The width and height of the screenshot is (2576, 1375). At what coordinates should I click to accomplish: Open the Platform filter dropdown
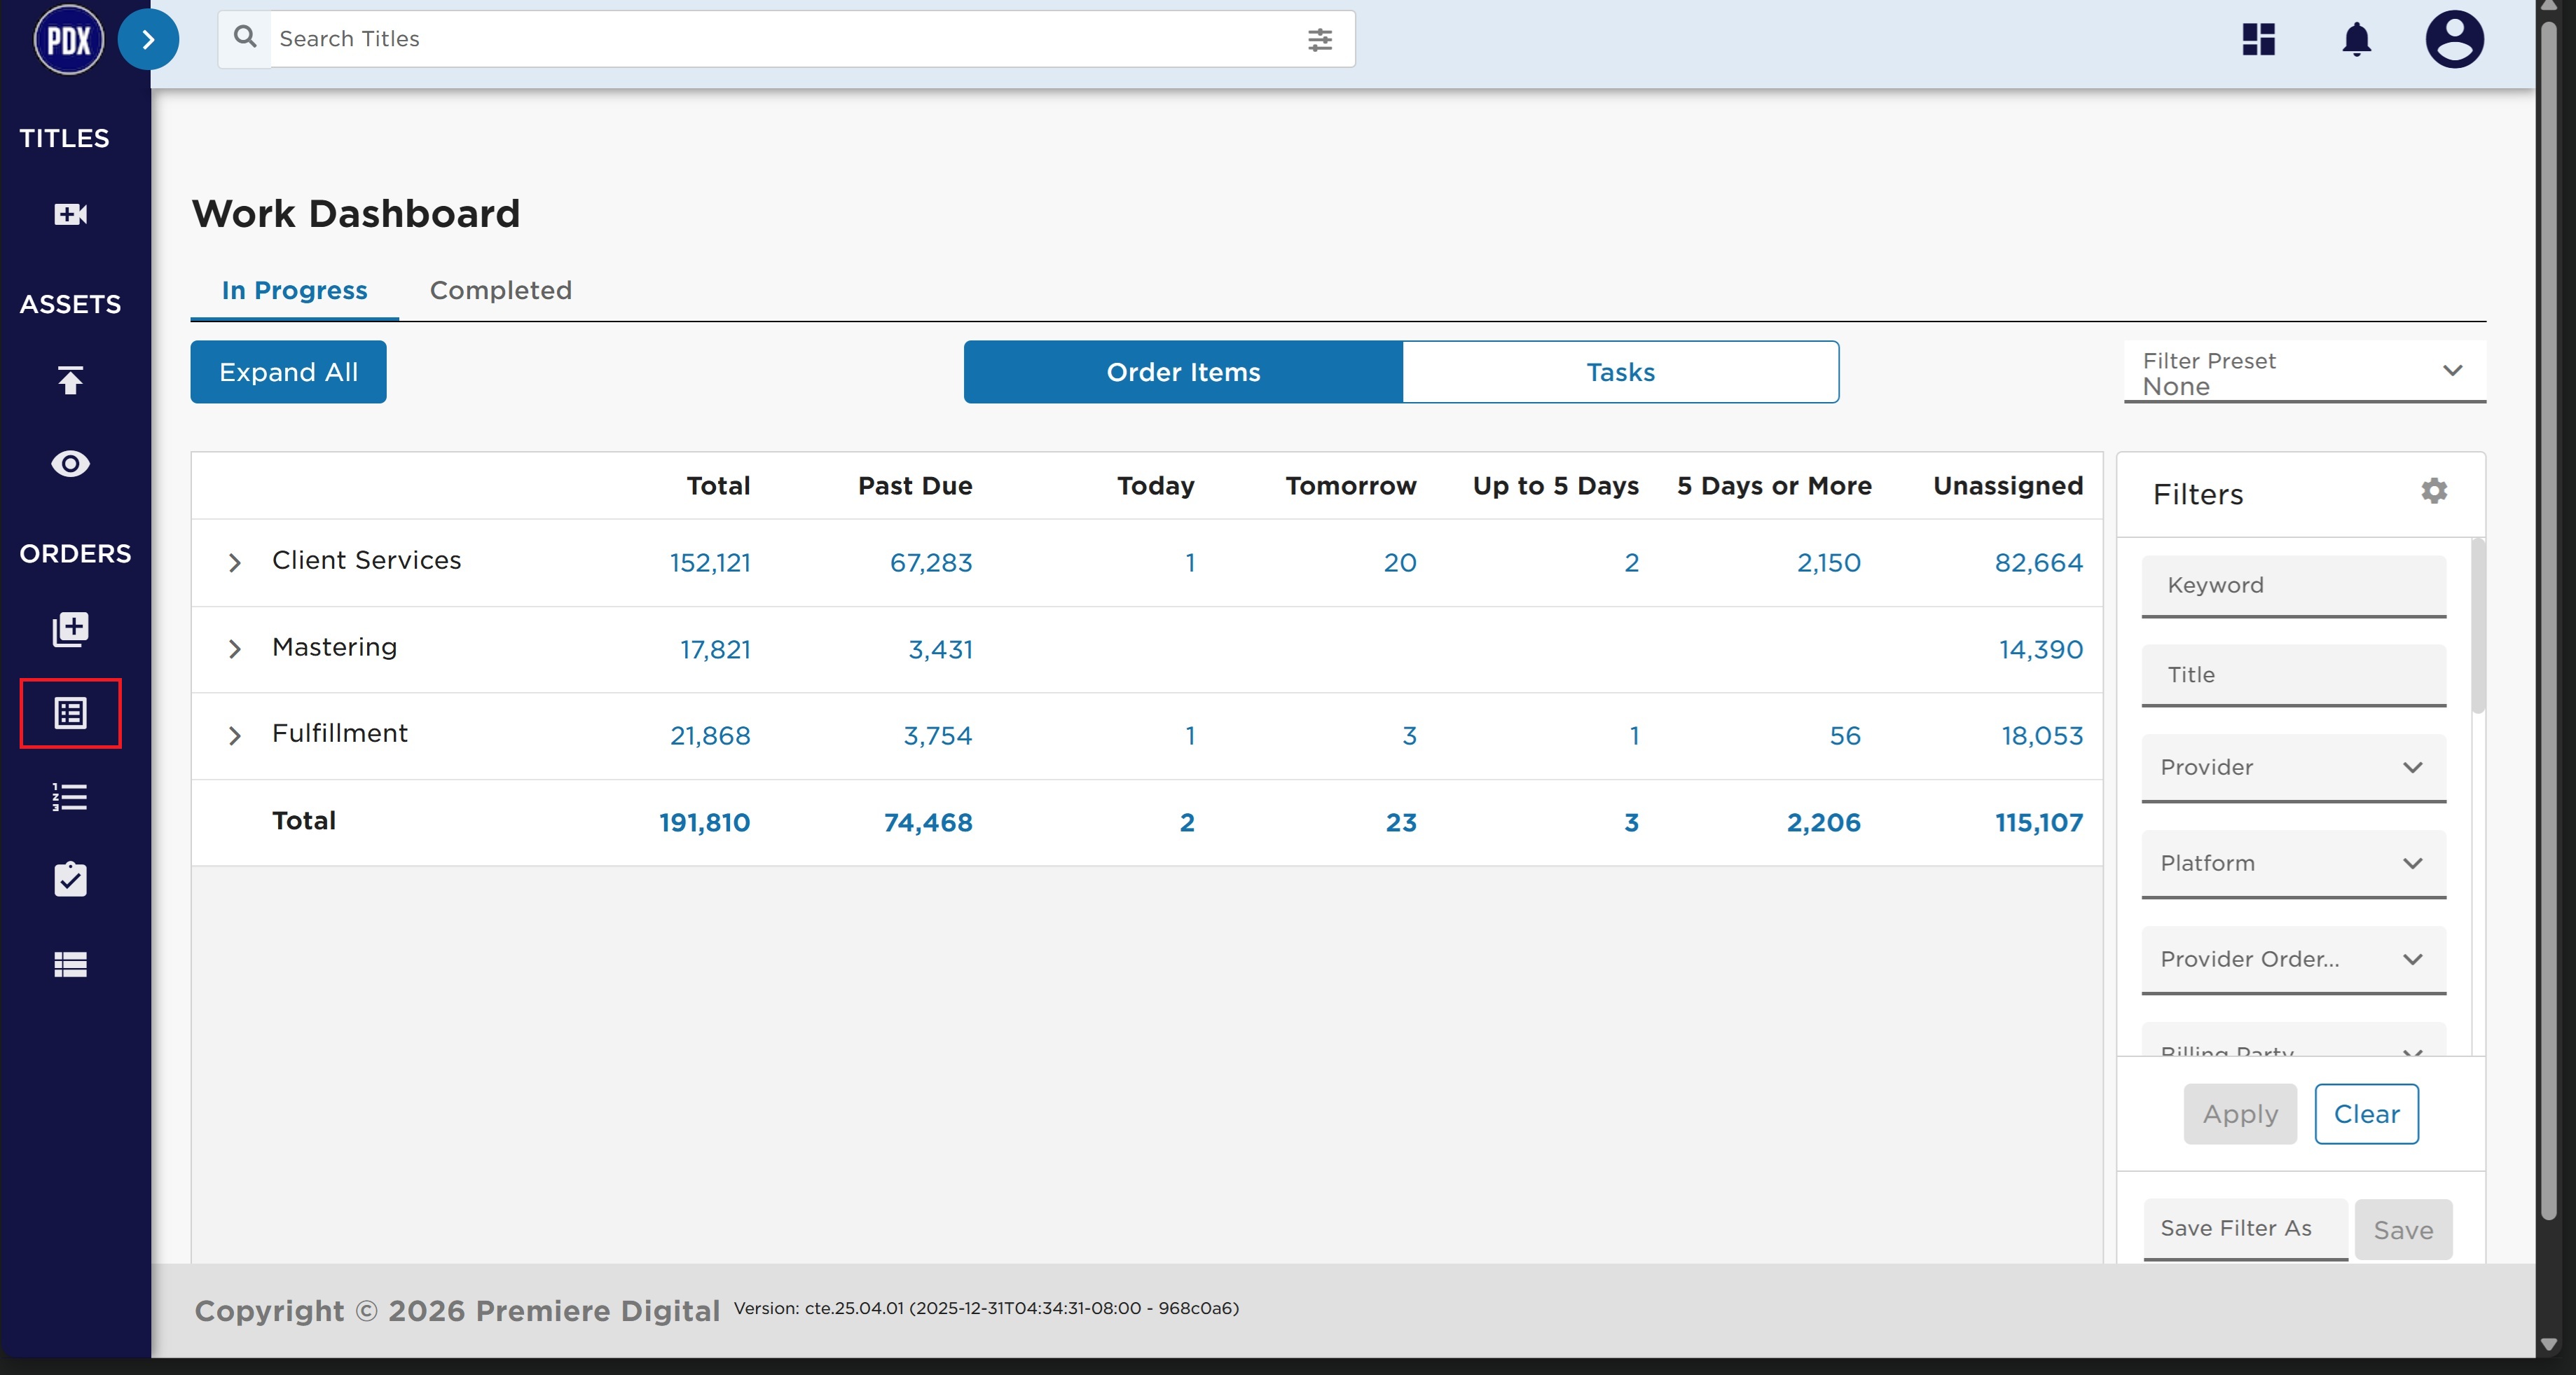(2293, 864)
